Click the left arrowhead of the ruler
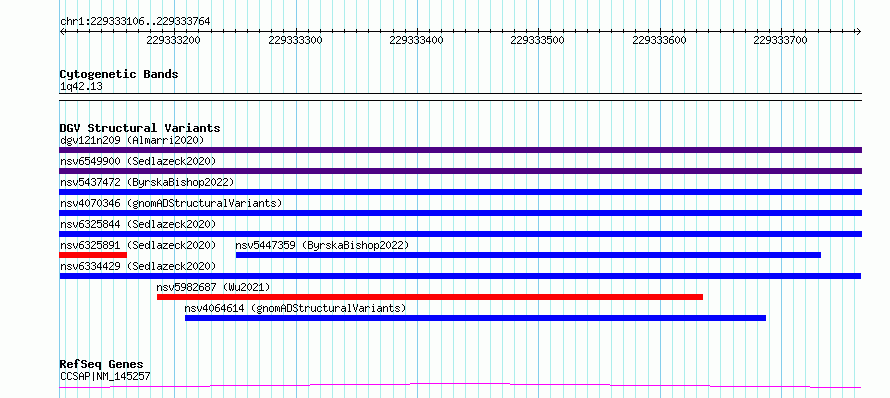Viewport: 890px width, 398px height. tap(62, 31)
